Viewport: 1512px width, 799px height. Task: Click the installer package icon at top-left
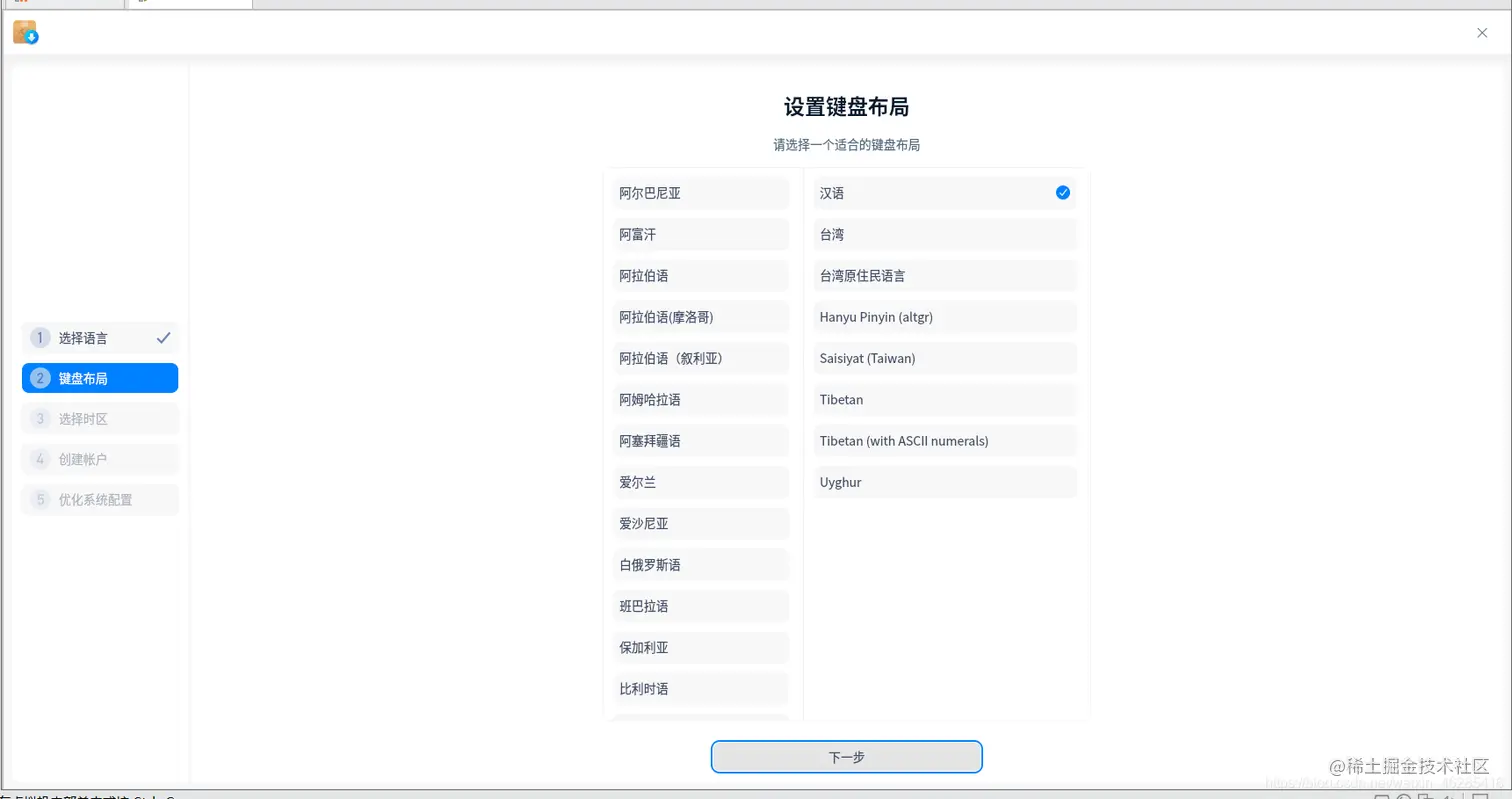(x=25, y=32)
